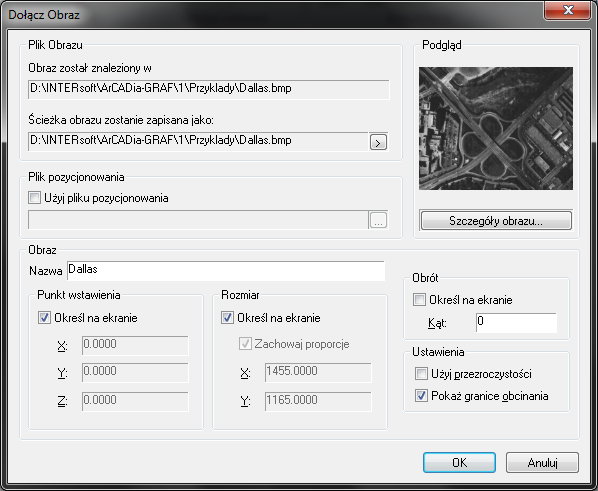Click the insertion point Z coordinate field
The image size is (598, 491).
[x=135, y=401]
